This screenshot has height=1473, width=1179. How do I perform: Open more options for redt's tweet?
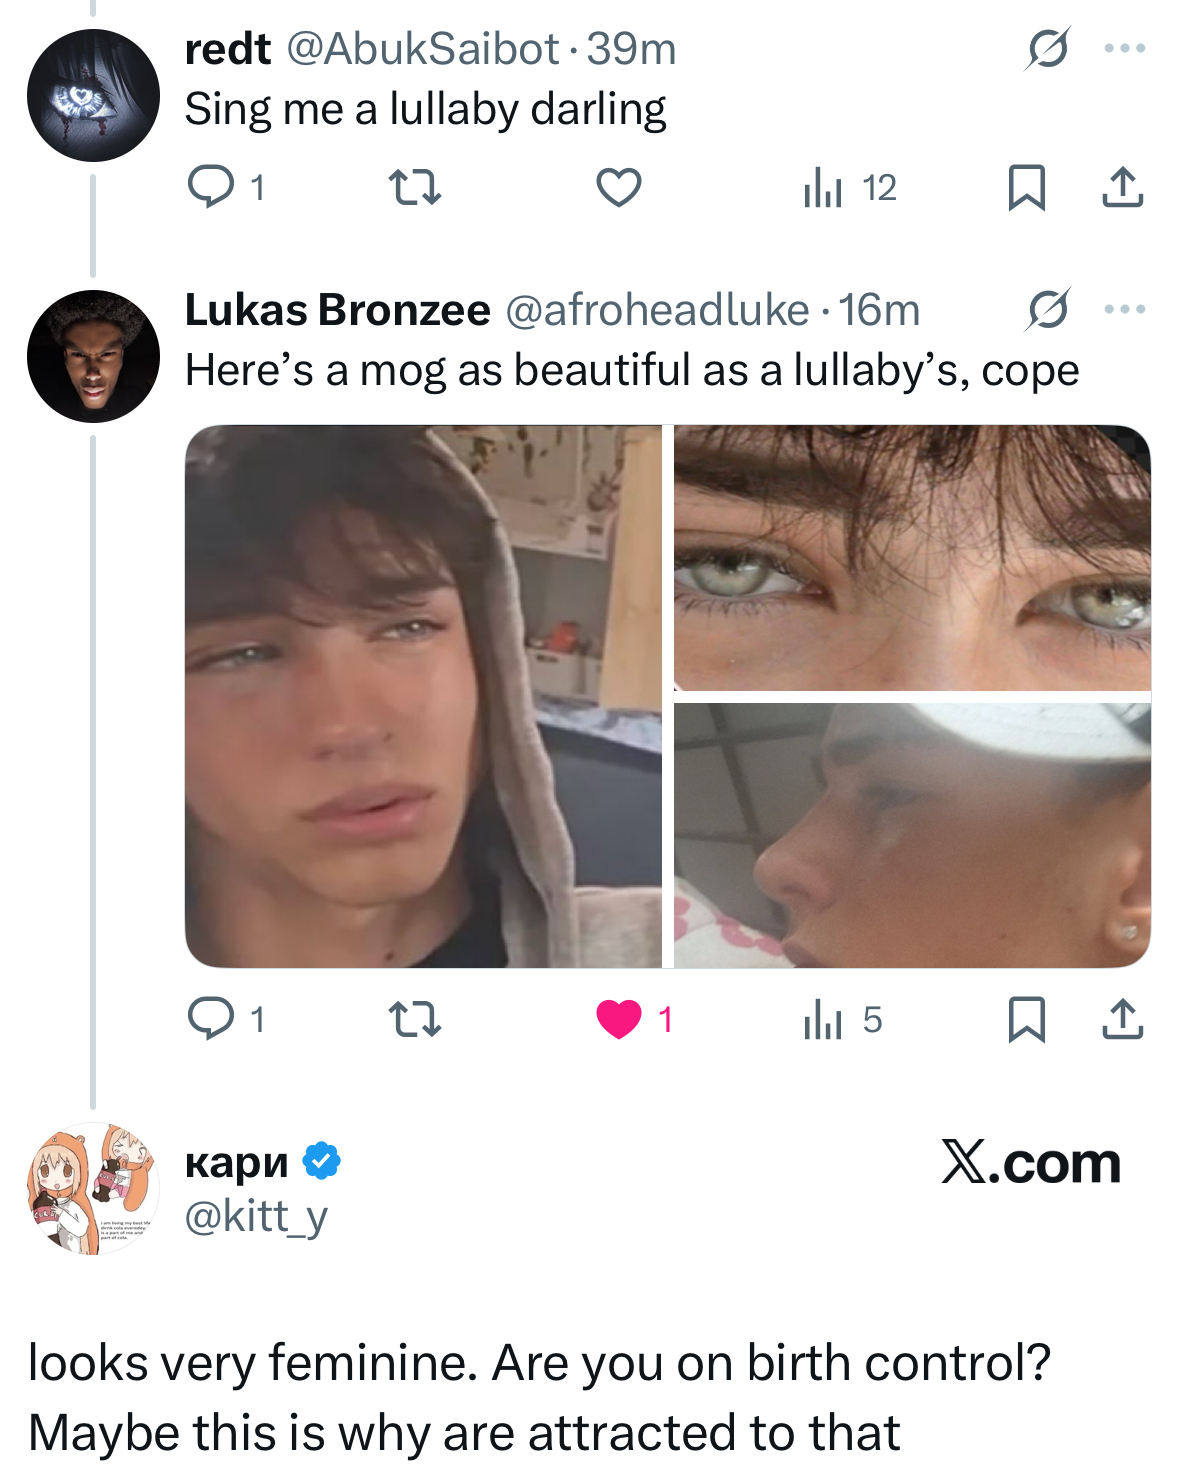pyautogui.click(x=1124, y=48)
